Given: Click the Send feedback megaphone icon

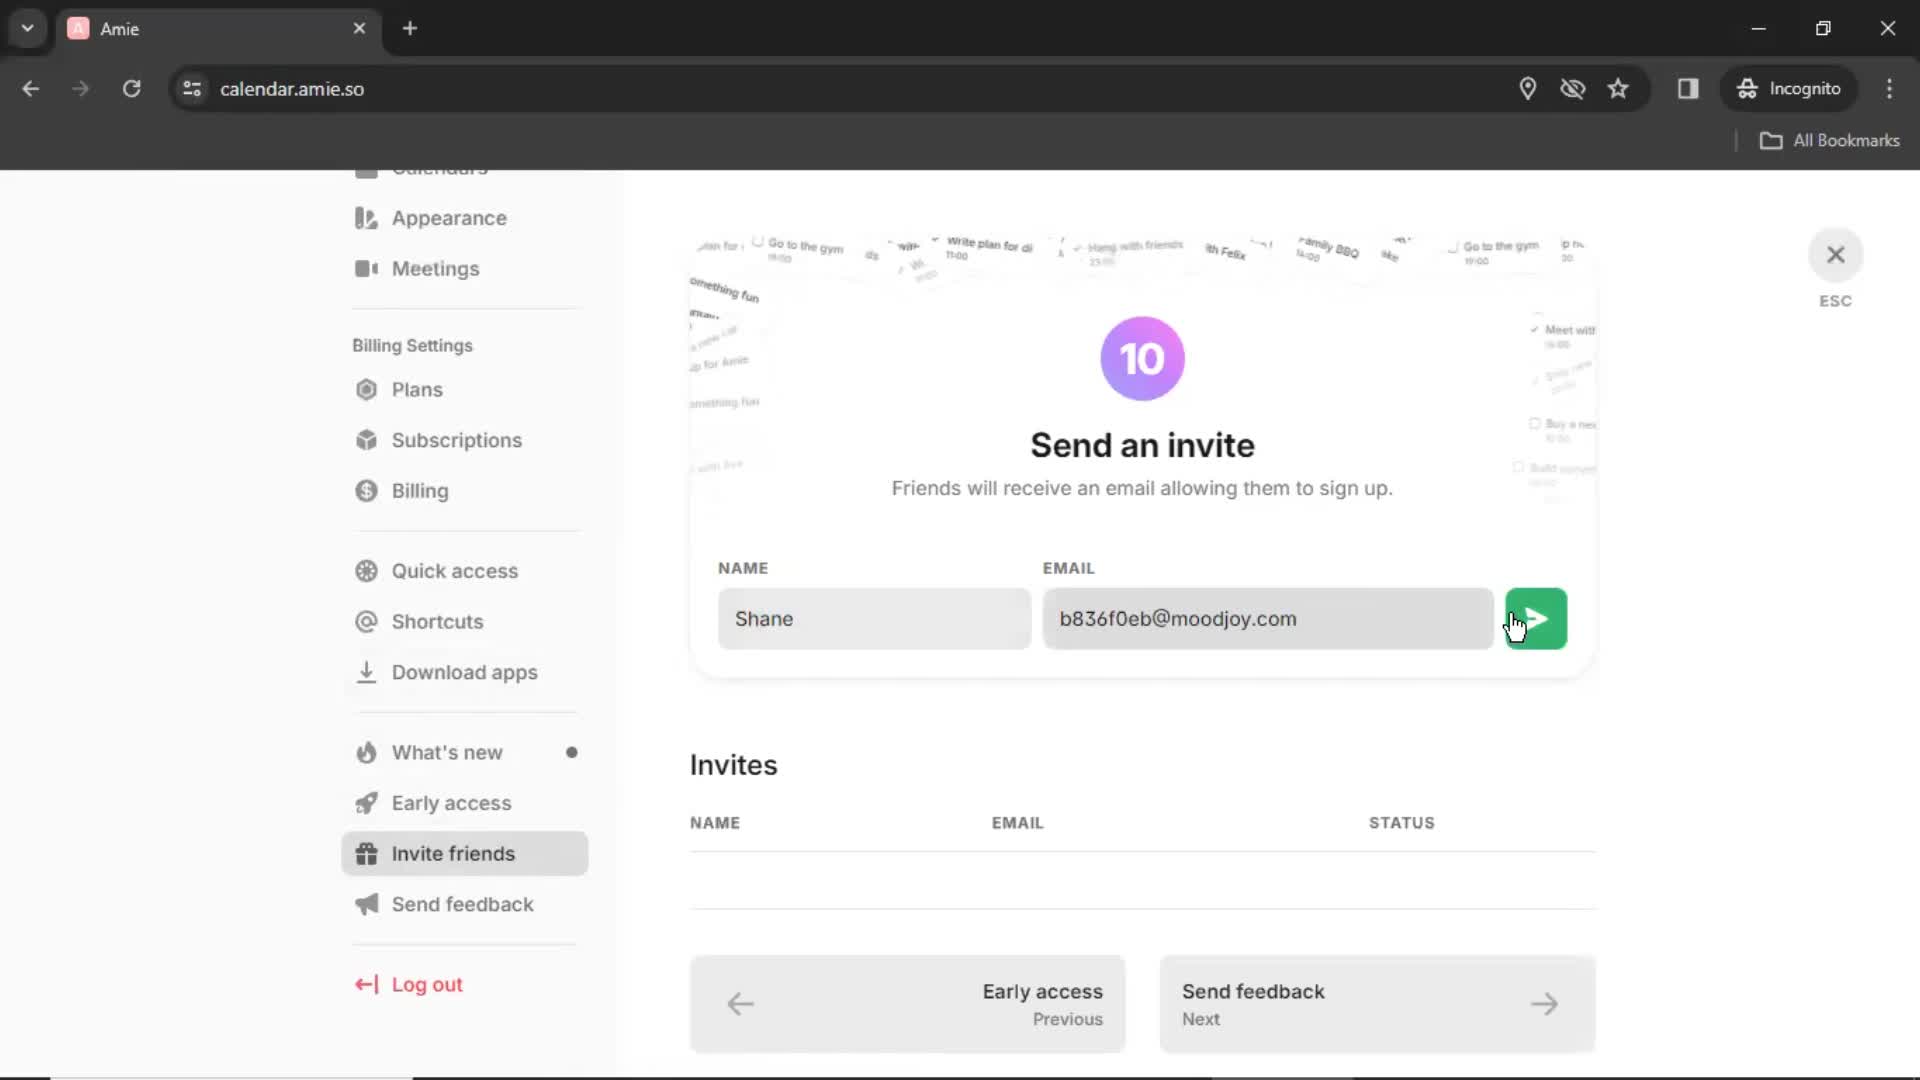Looking at the screenshot, I should click(365, 905).
